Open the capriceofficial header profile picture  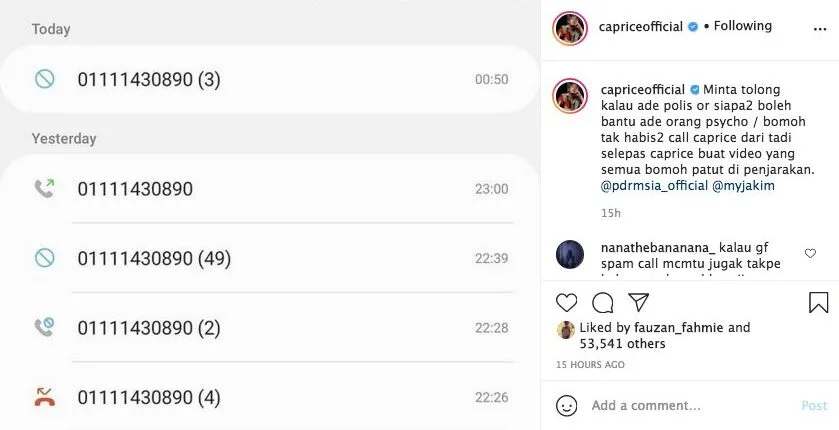tap(570, 28)
